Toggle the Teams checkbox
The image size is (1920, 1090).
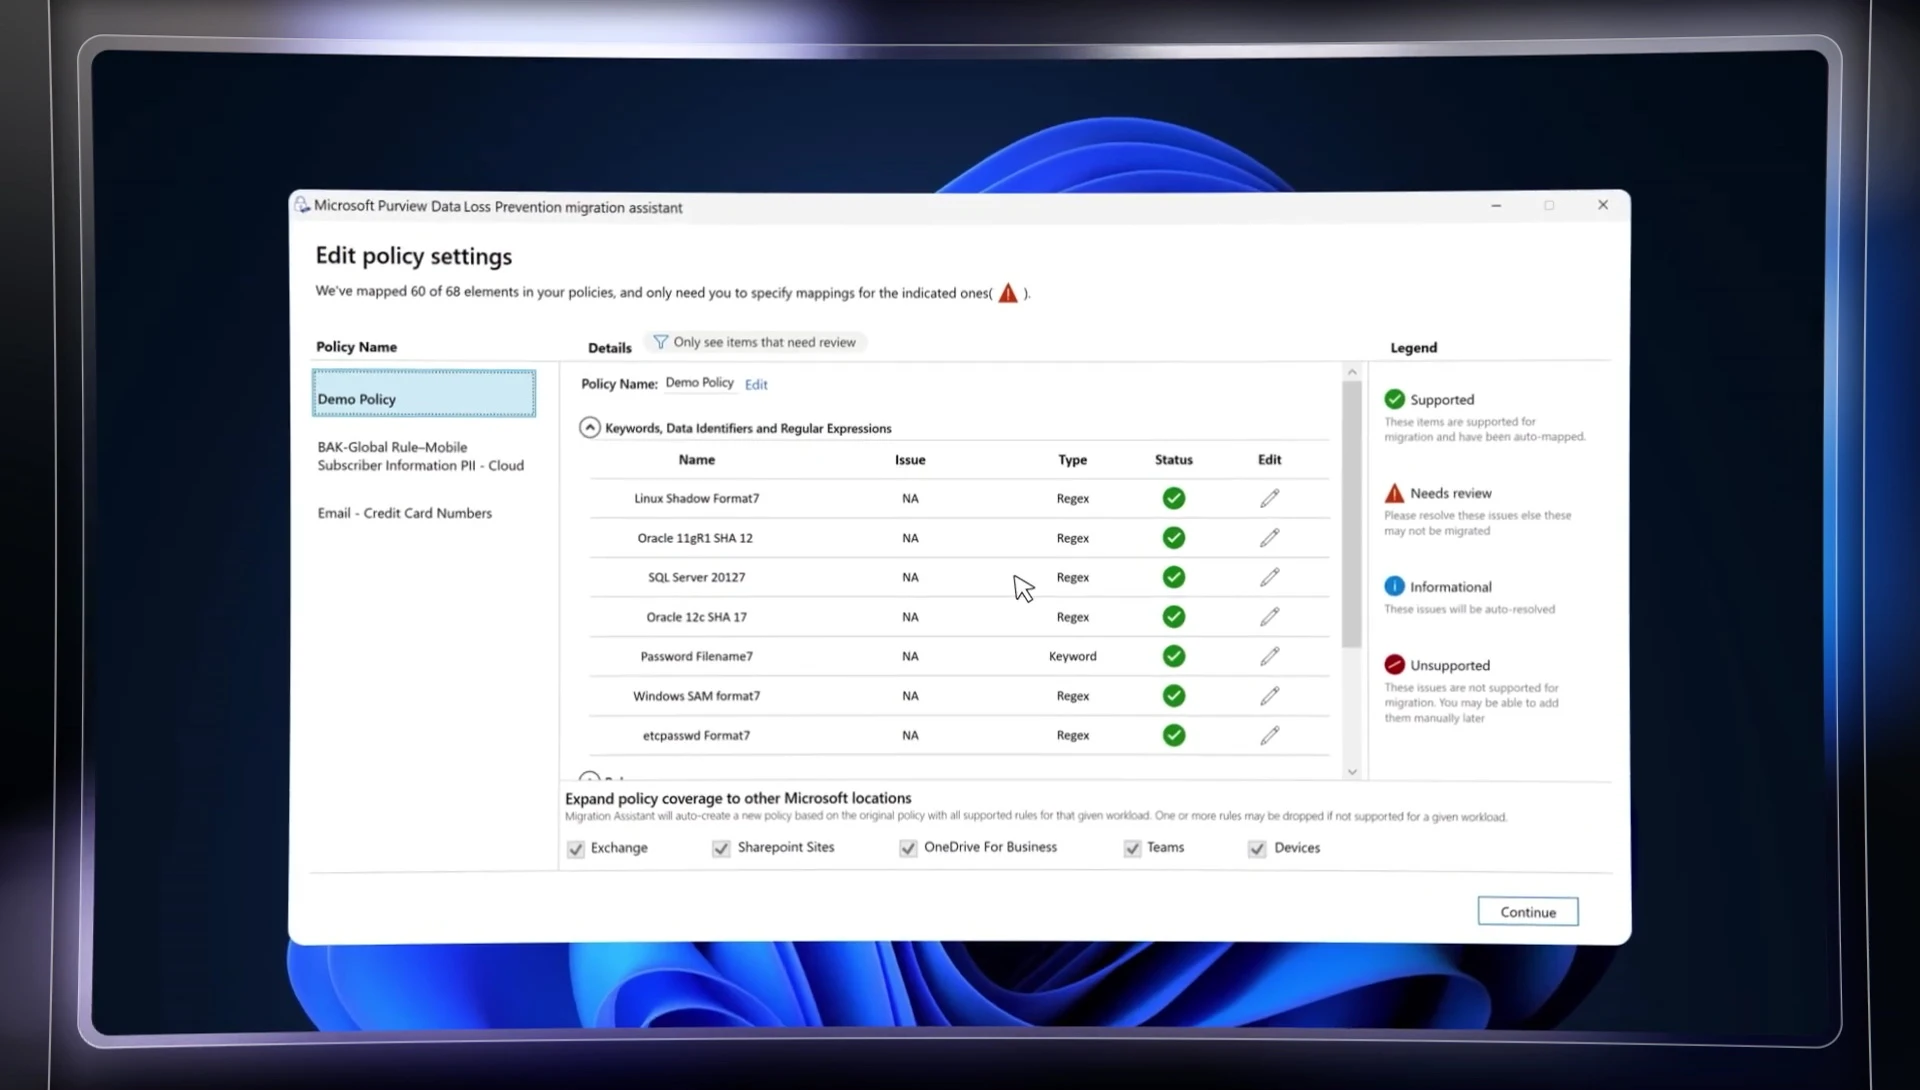click(1132, 848)
